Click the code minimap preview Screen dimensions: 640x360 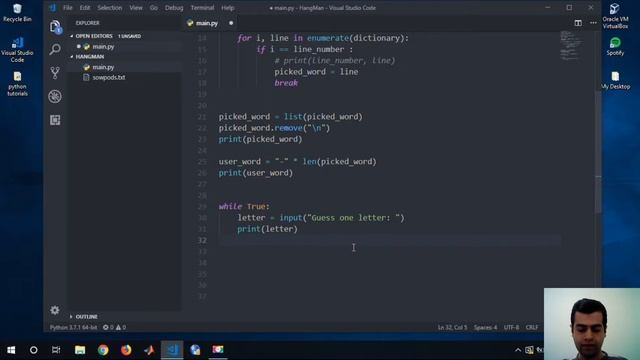click(x=571, y=46)
